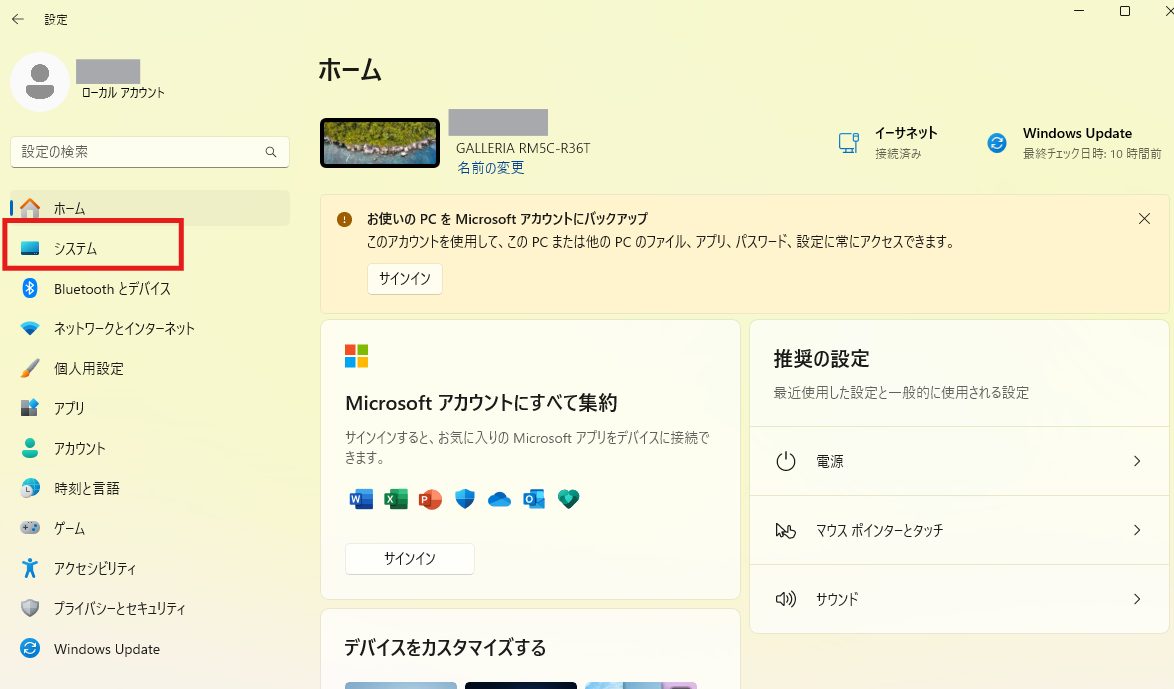Click the Windows Update sidebar sync icon

[x=30, y=649]
